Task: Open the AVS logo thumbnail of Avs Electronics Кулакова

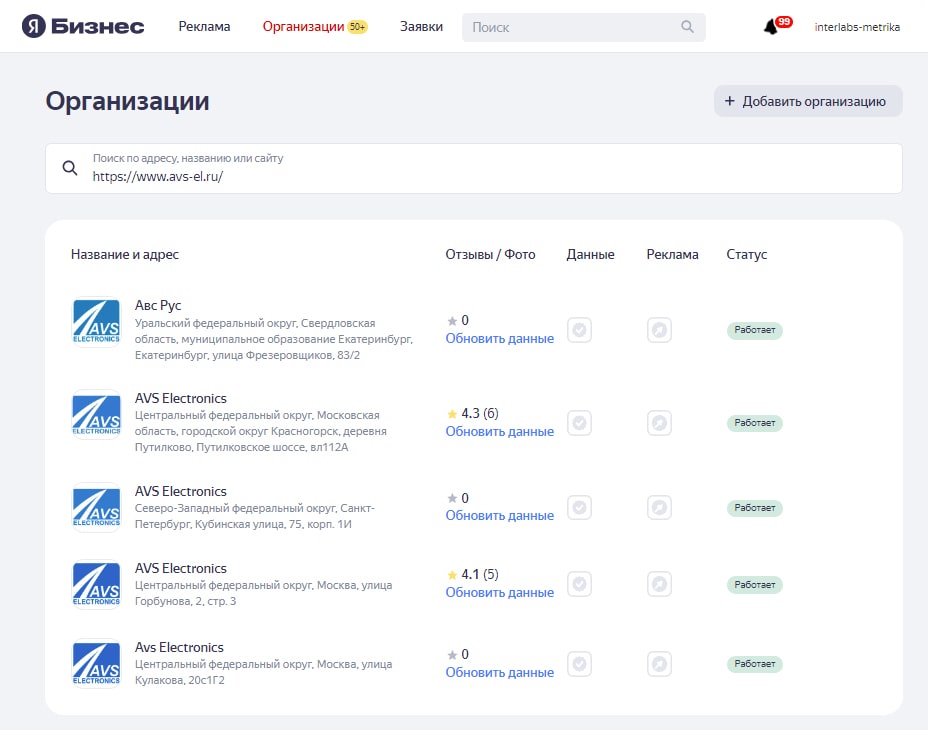Action: click(96, 664)
